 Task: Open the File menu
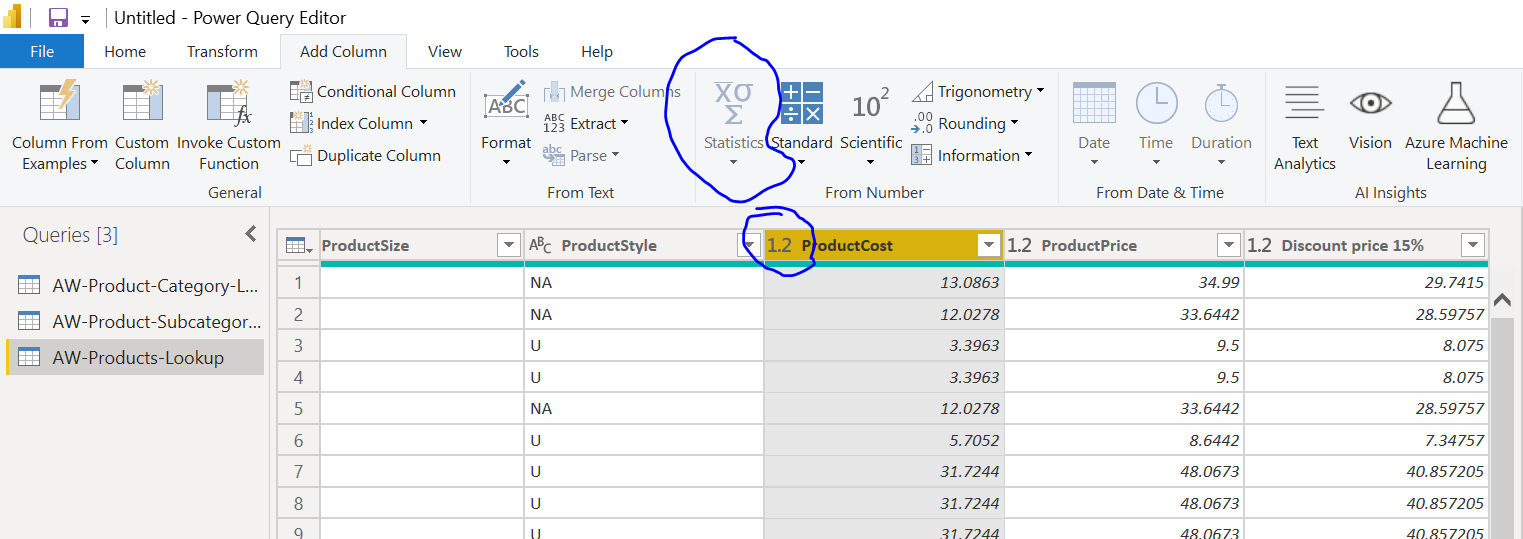pyautogui.click(x=42, y=51)
